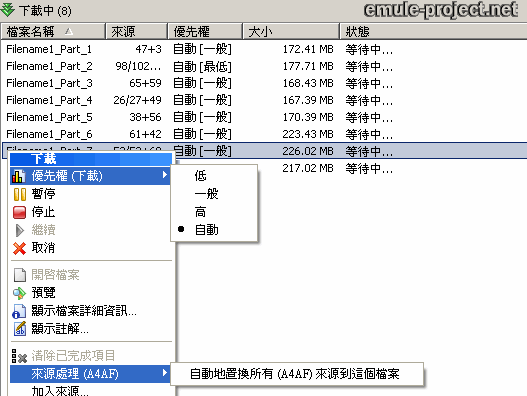Click the file details info icon
The width and height of the screenshot is (527, 396).
tap(19, 311)
